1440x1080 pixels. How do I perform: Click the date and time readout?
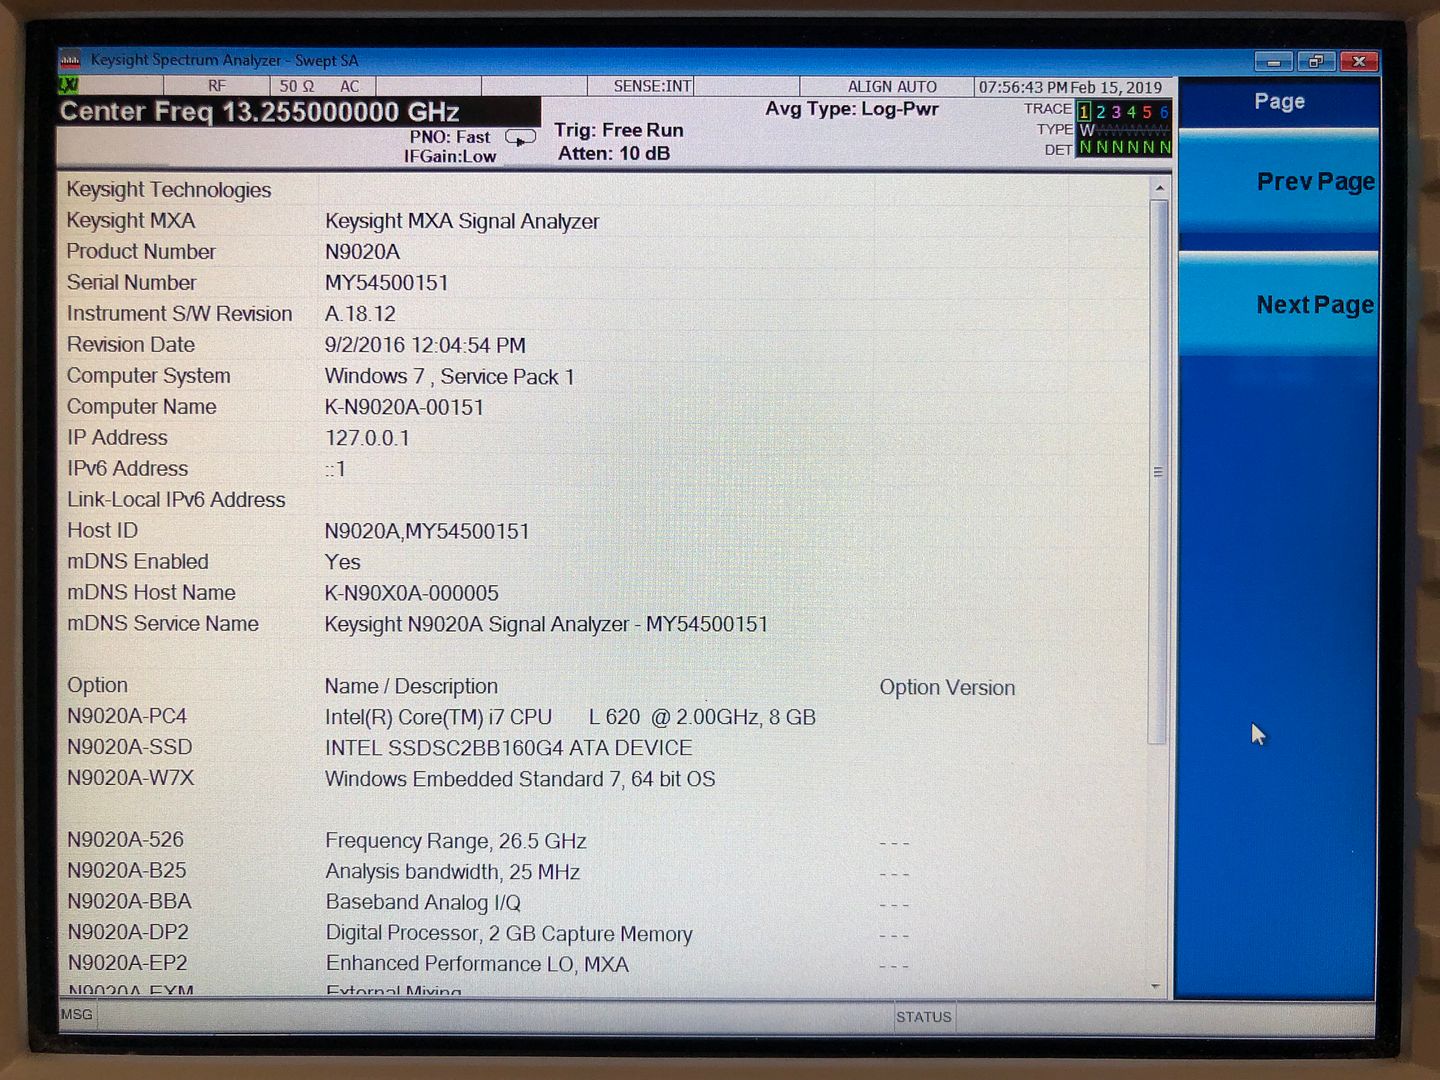1070,87
